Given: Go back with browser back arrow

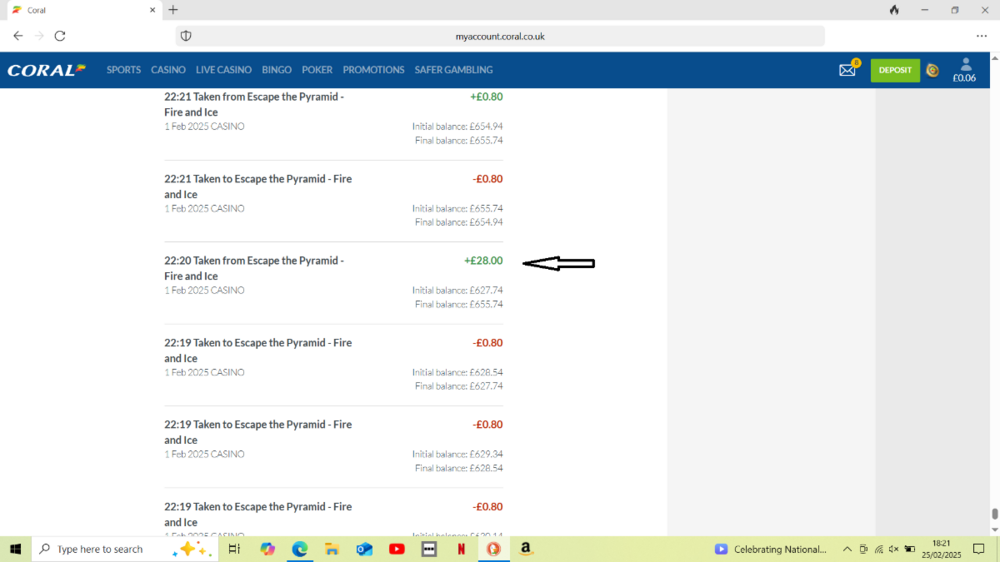Looking at the screenshot, I should click(x=18, y=36).
